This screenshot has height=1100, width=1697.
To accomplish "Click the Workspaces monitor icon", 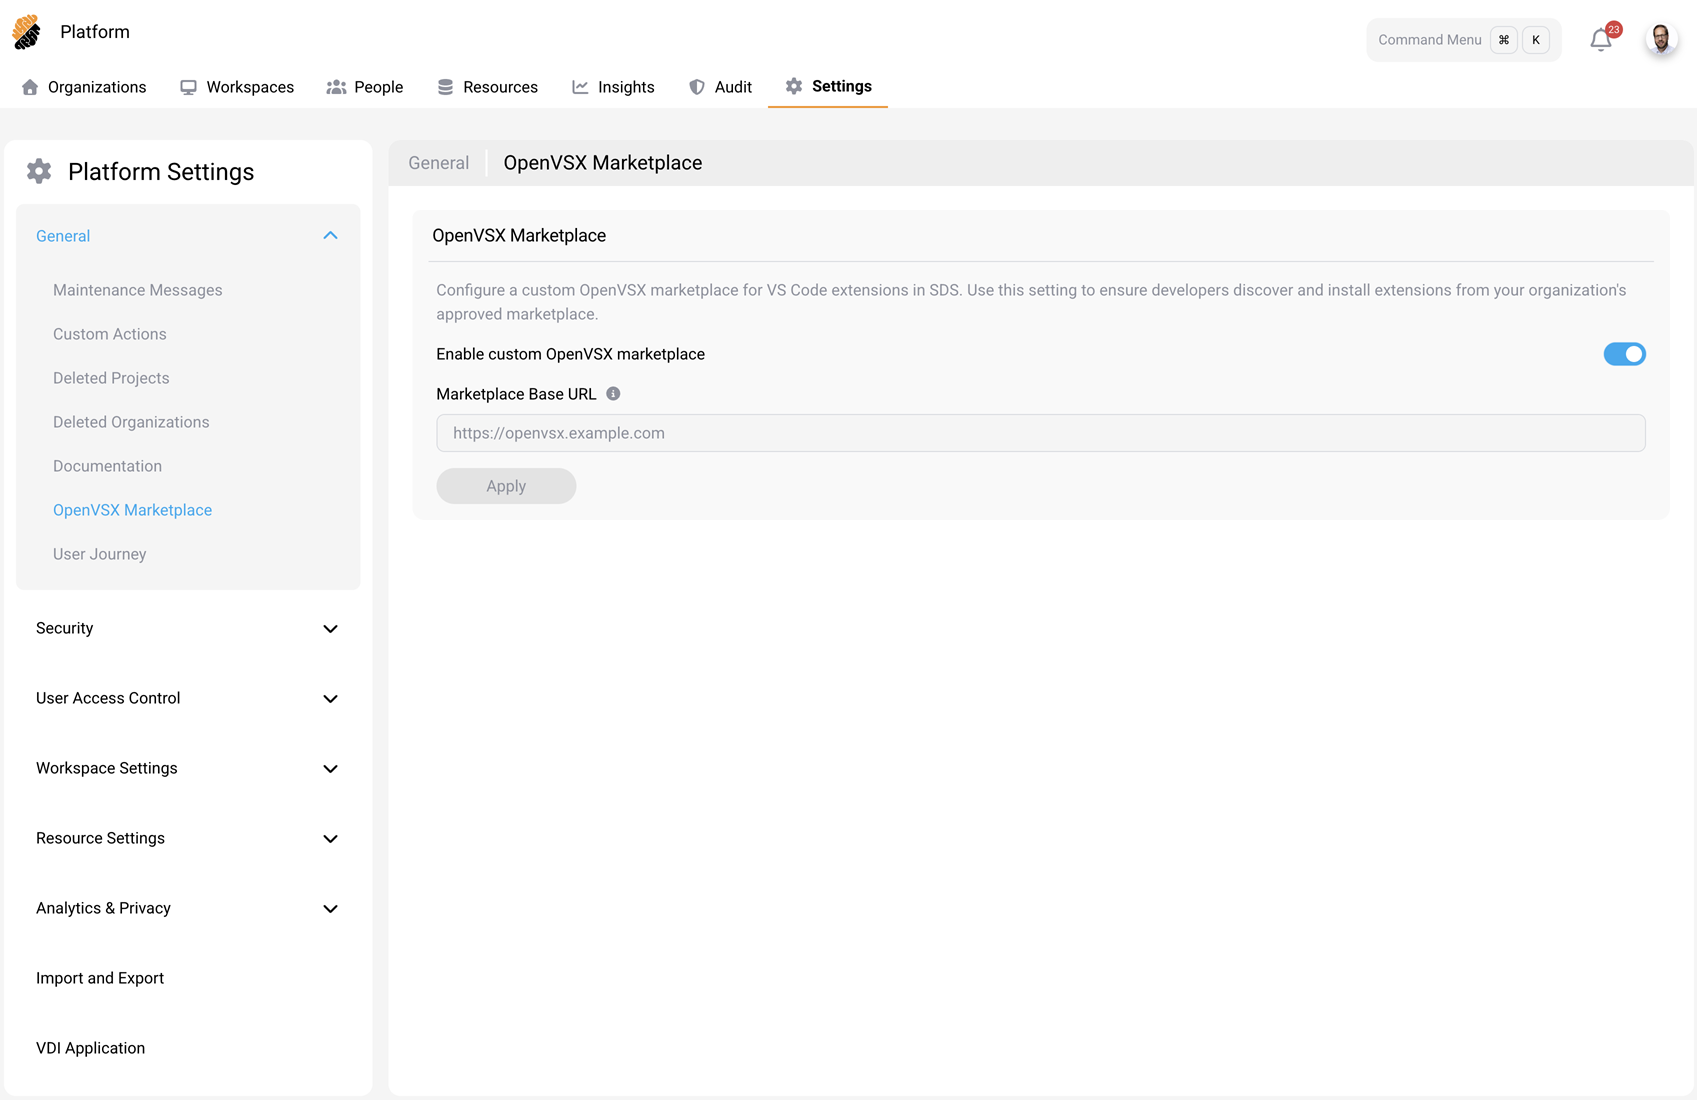I will pyautogui.click(x=188, y=87).
